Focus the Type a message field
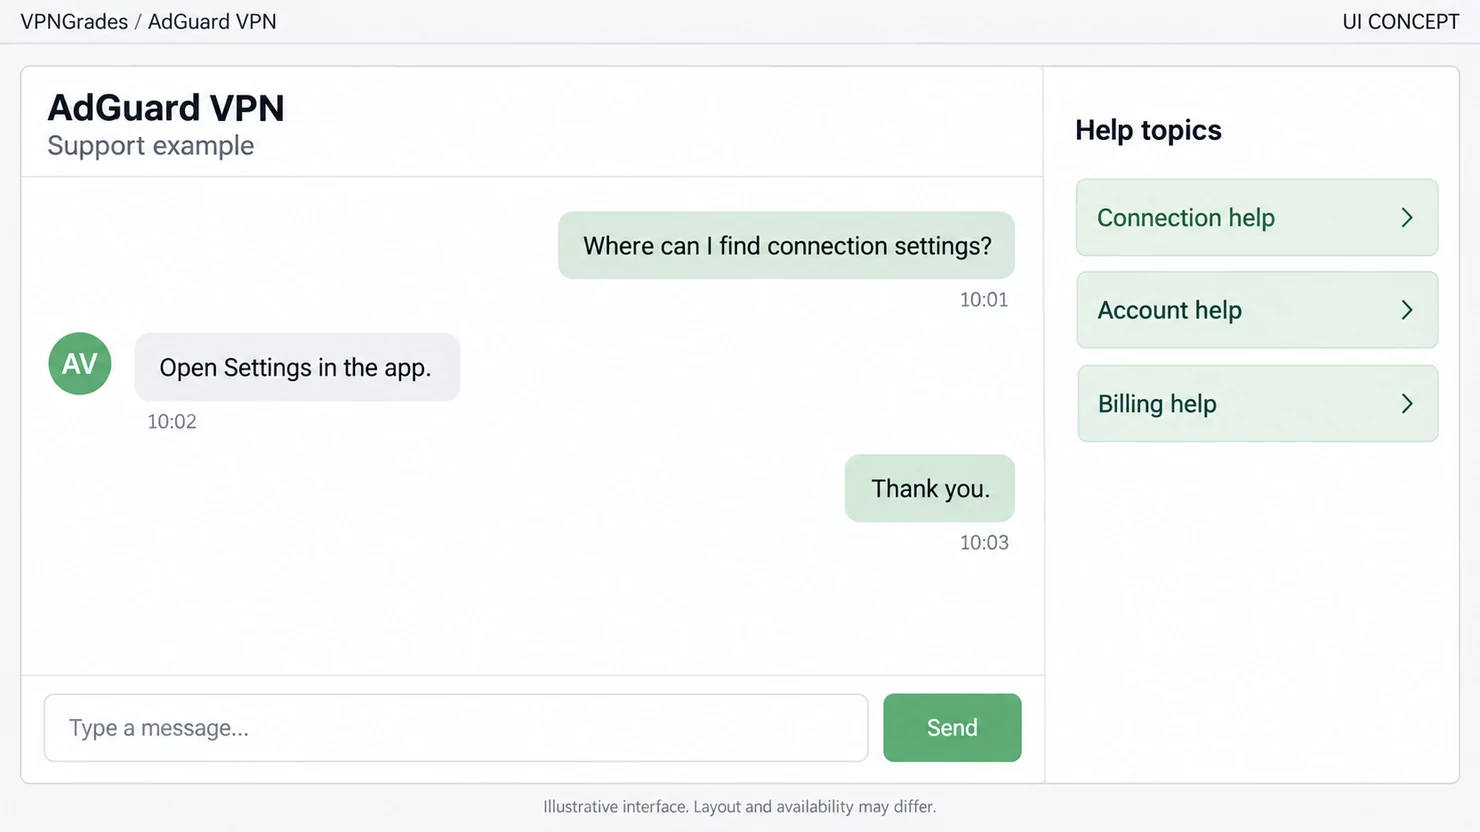Screen dimensions: 1480x832 tap(456, 728)
